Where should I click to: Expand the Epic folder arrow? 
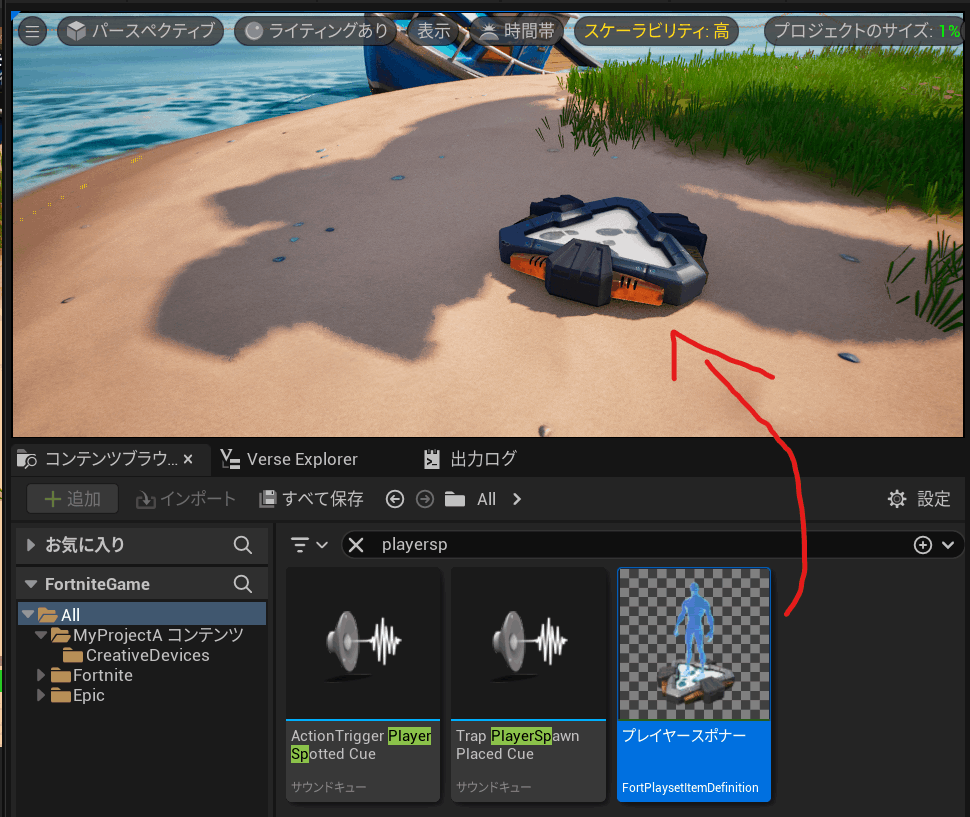pos(41,695)
